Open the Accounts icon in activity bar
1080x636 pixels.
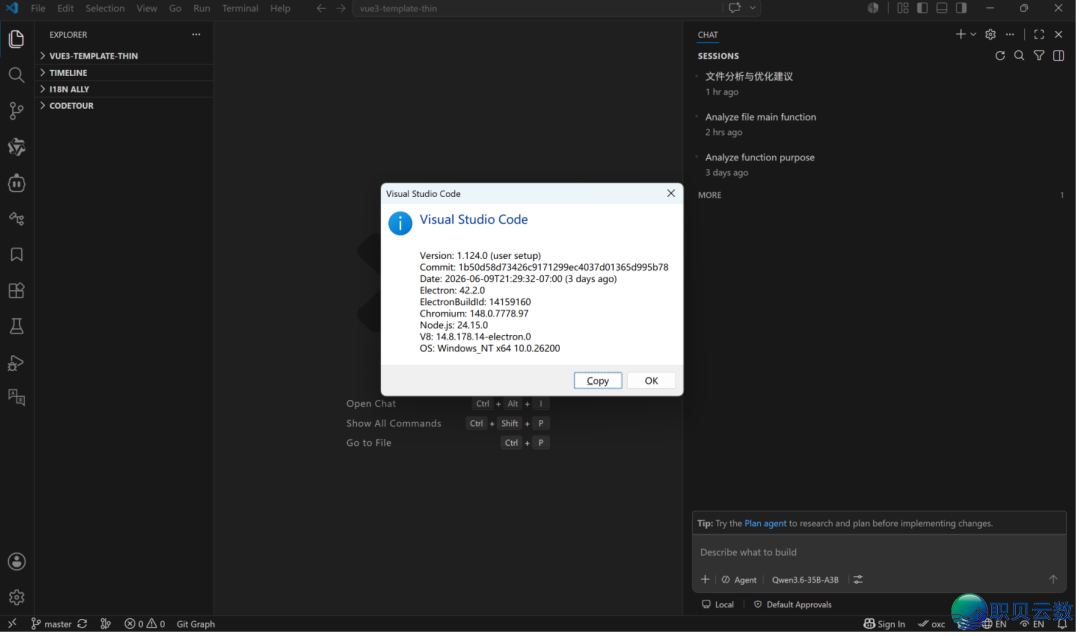[x=17, y=563]
